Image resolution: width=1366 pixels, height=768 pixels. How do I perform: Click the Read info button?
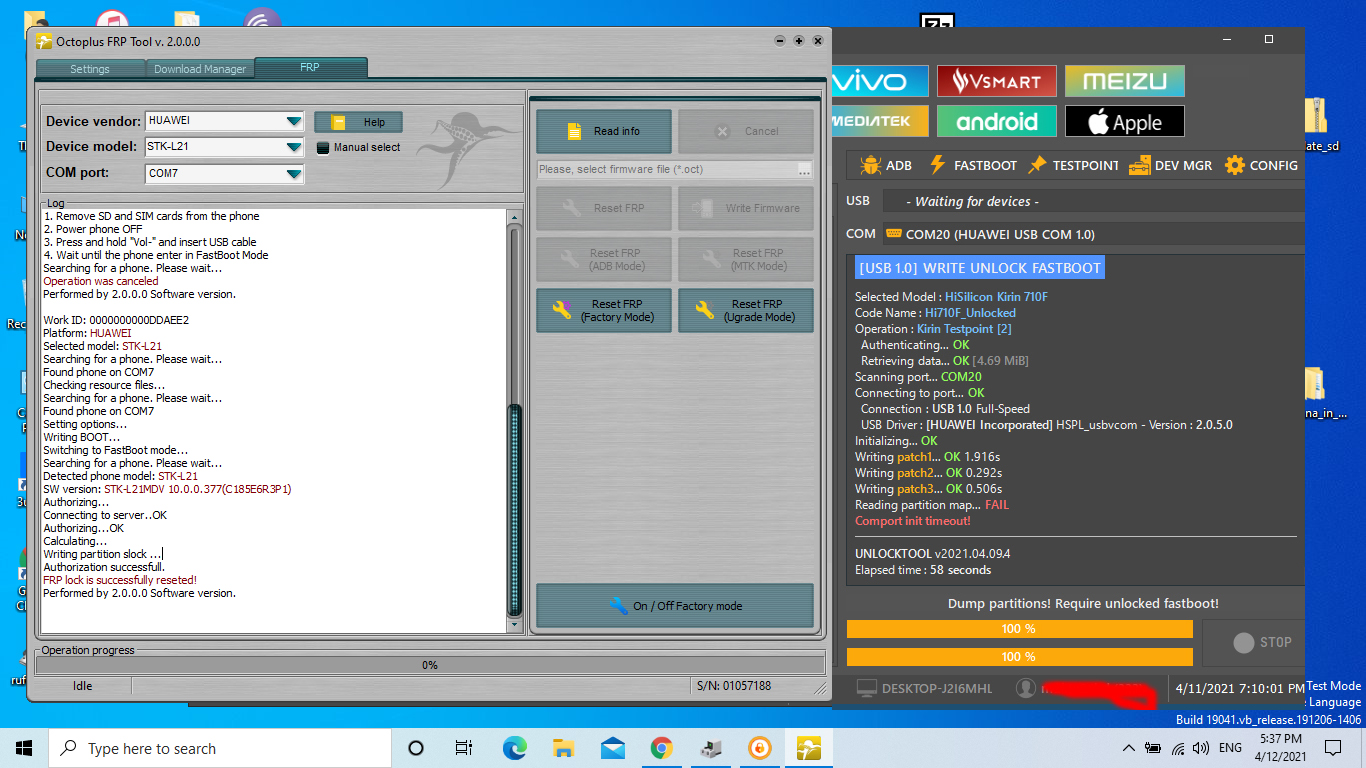tap(603, 131)
